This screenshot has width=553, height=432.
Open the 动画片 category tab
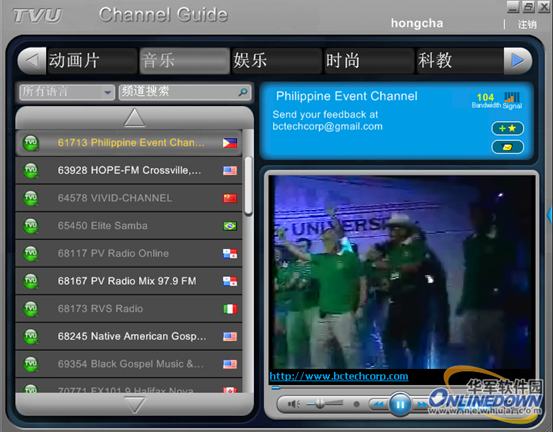point(92,61)
